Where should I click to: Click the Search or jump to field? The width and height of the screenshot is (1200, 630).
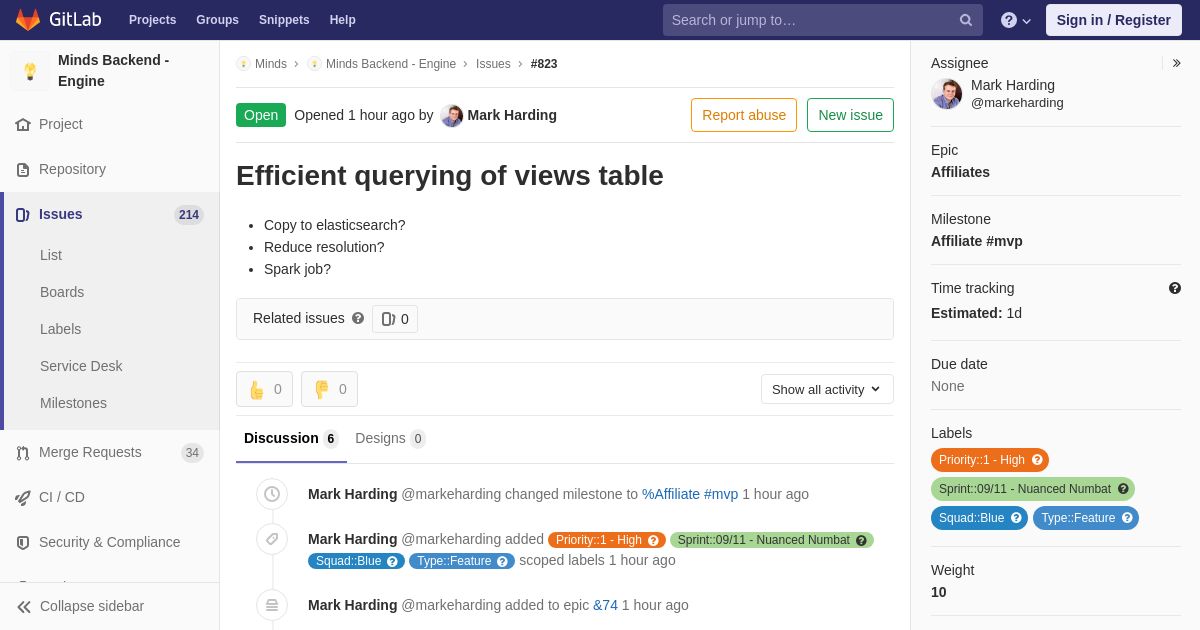pyautogui.click(x=810, y=20)
